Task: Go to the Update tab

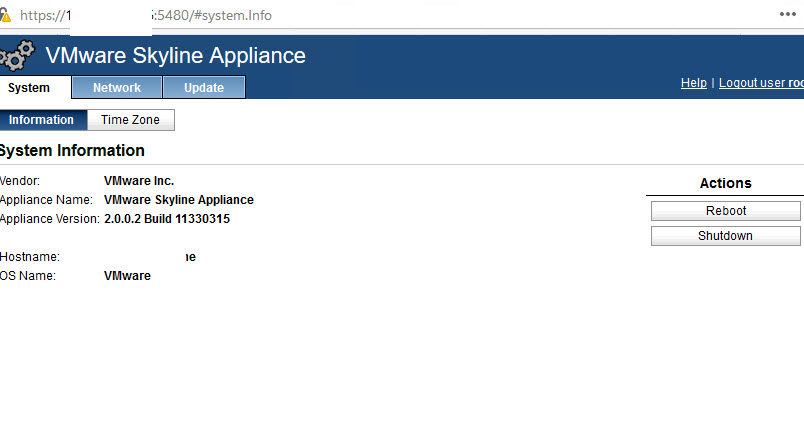Action: (204, 88)
